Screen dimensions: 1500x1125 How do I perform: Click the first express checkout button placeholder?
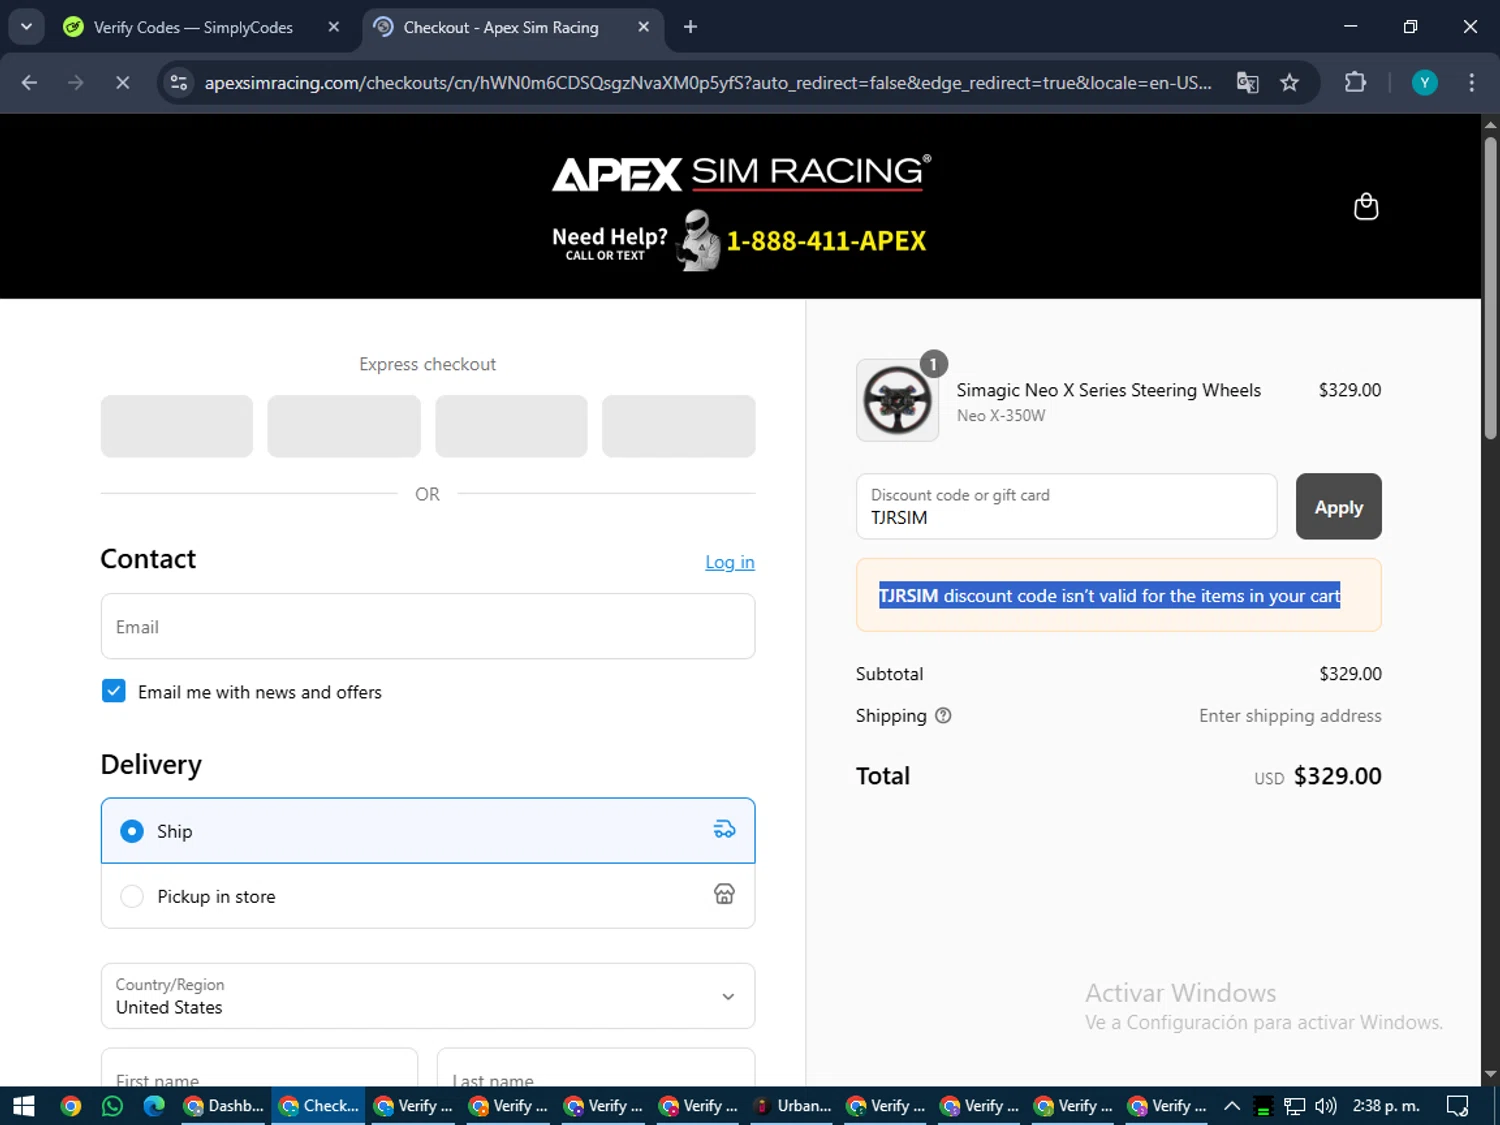click(x=177, y=426)
